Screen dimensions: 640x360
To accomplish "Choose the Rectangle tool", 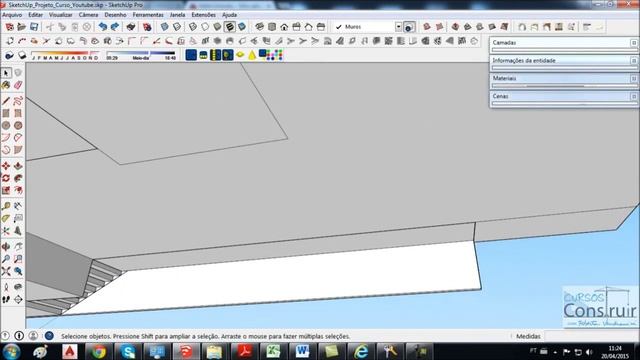I will (x=6, y=113).
